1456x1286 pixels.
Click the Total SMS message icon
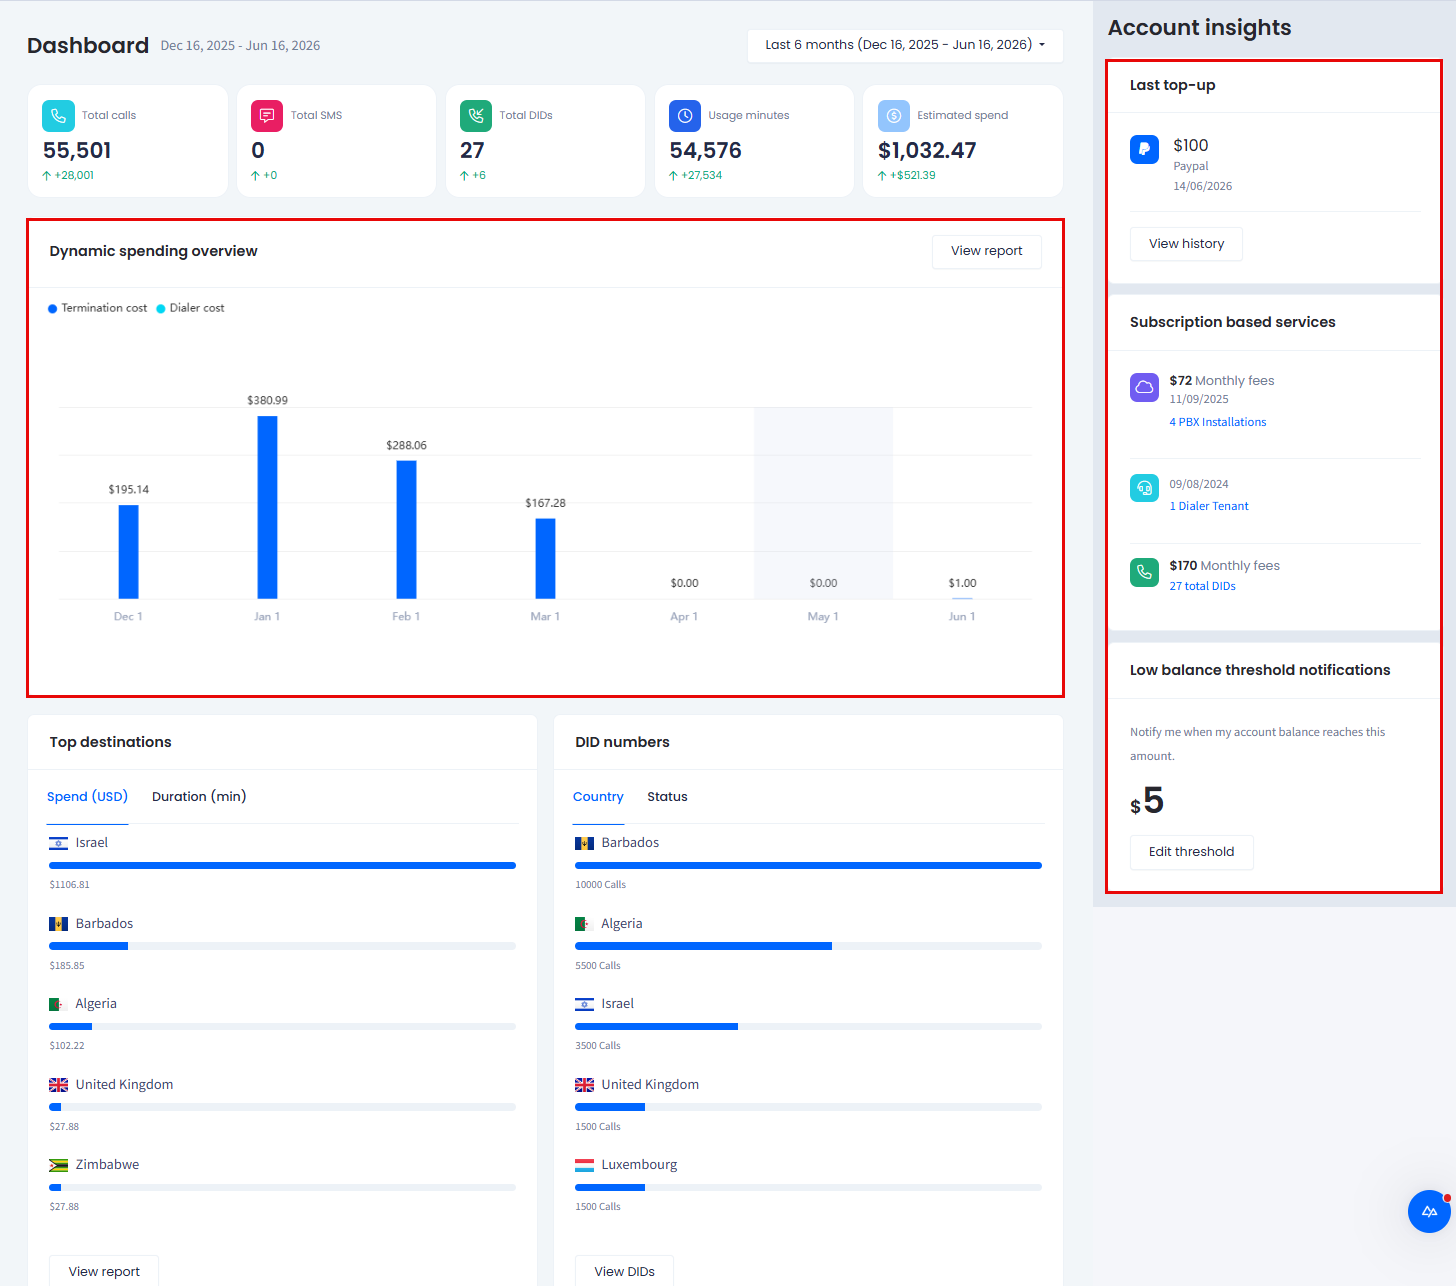pos(267,116)
